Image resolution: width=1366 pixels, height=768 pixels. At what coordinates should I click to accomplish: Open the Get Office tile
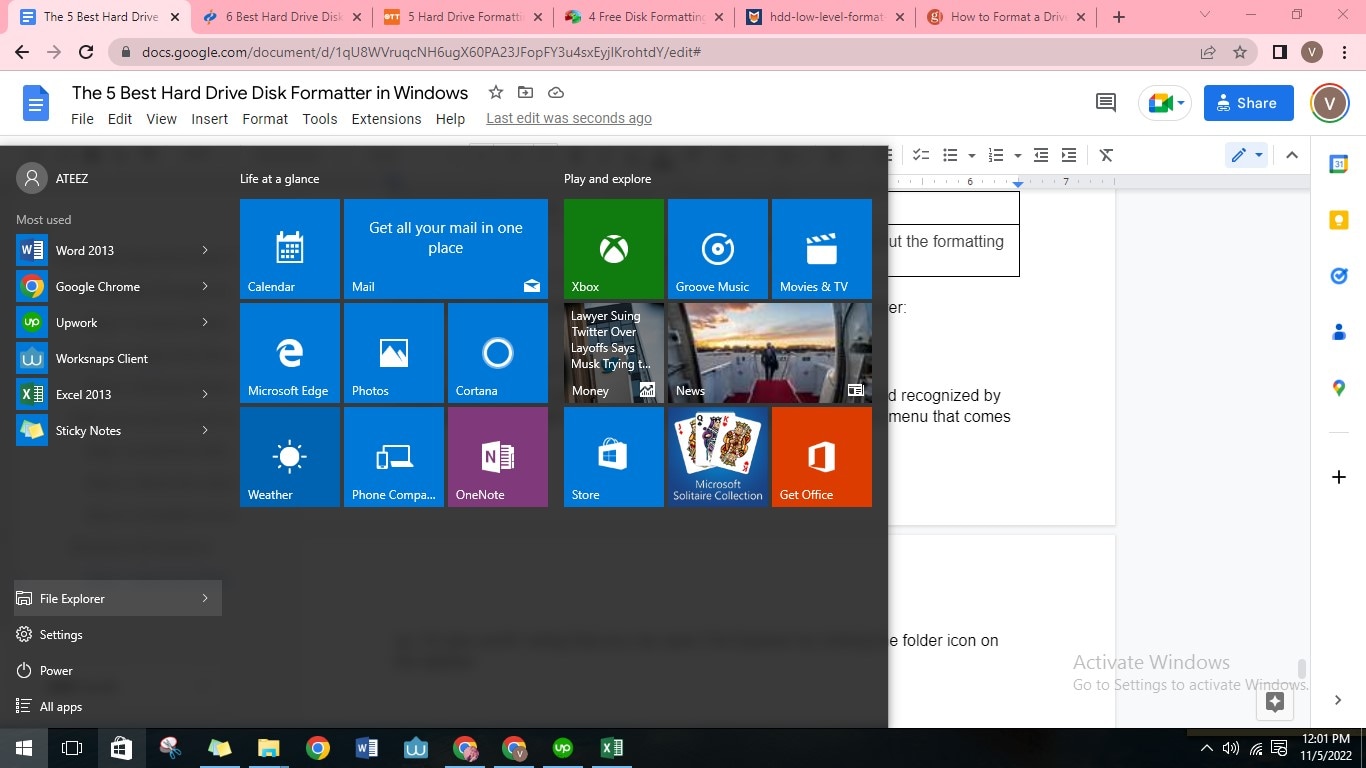tap(822, 457)
